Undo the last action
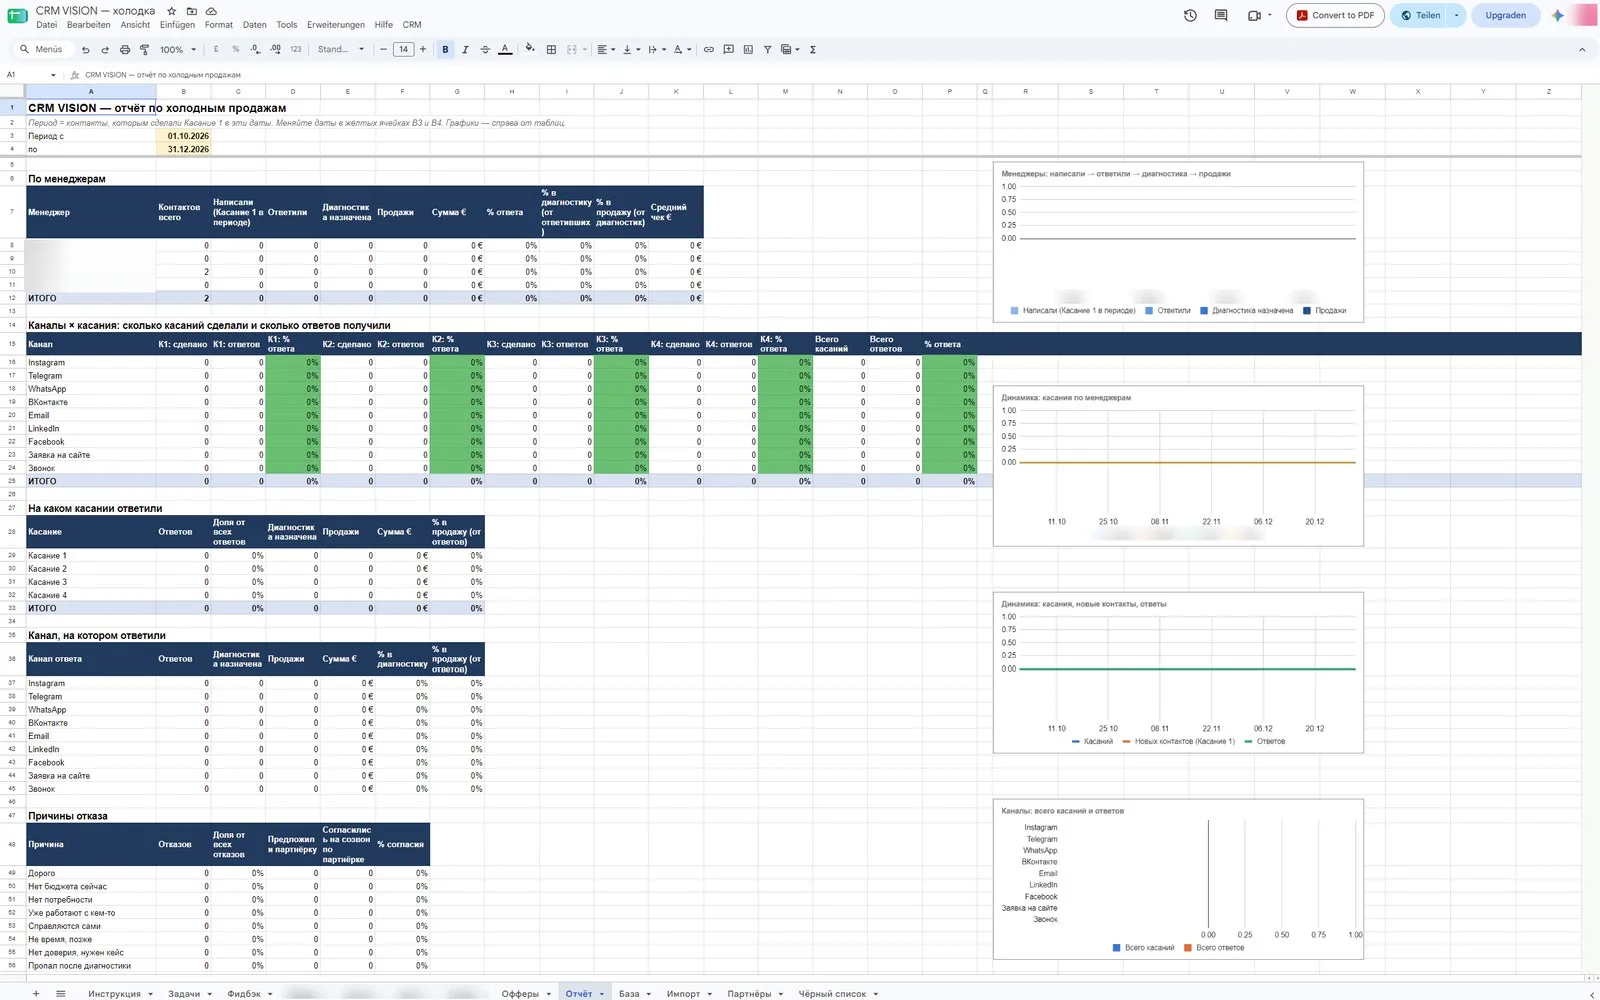The image size is (1600, 1000). 86,49
